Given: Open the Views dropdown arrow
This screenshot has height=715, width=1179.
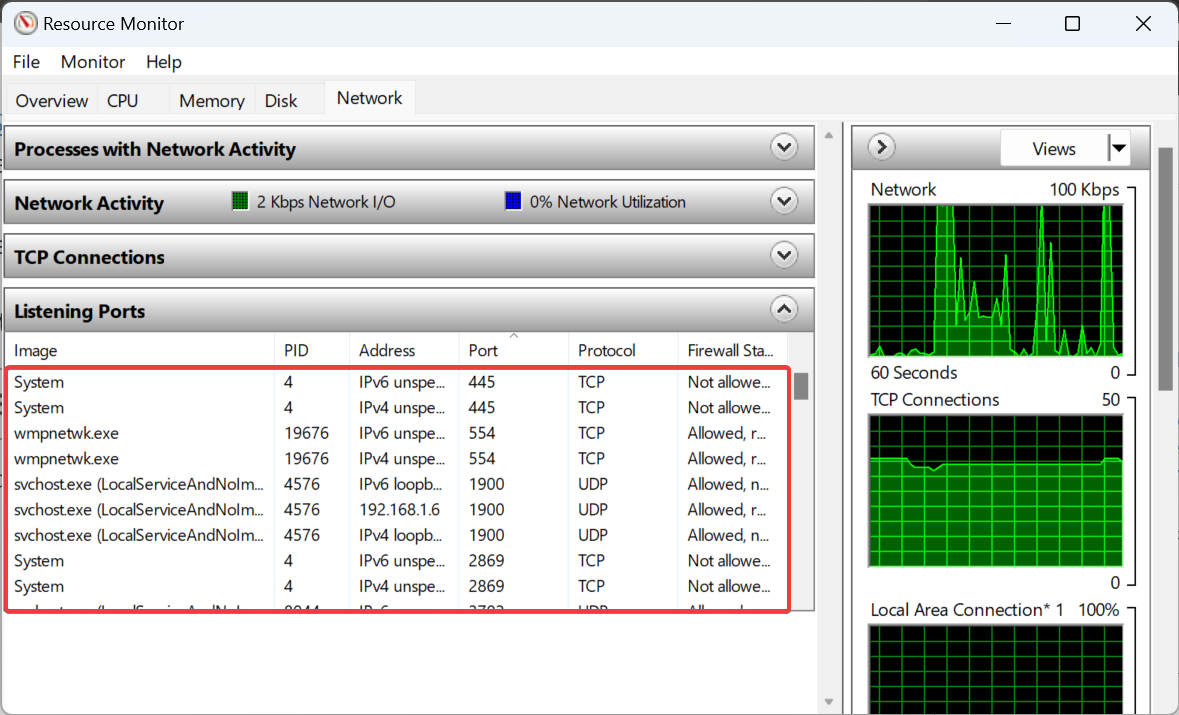Looking at the screenshot, I should tap(1119, 149).
